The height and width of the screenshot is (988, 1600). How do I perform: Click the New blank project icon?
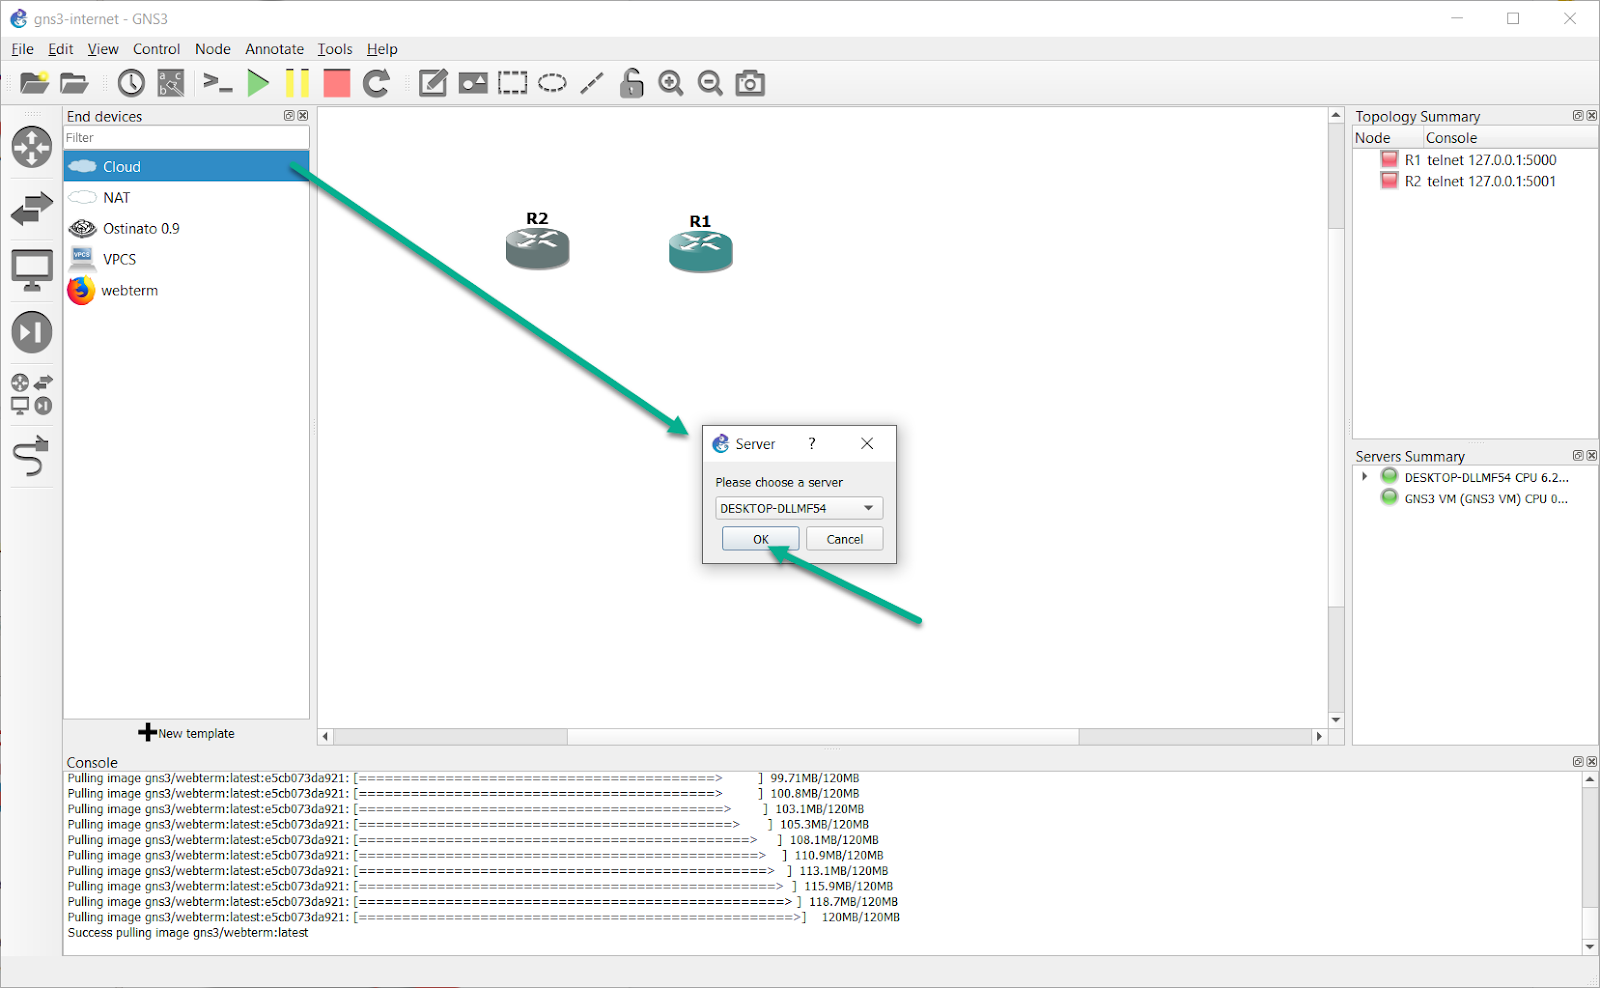pyautogui.click(x=34, y=83)
